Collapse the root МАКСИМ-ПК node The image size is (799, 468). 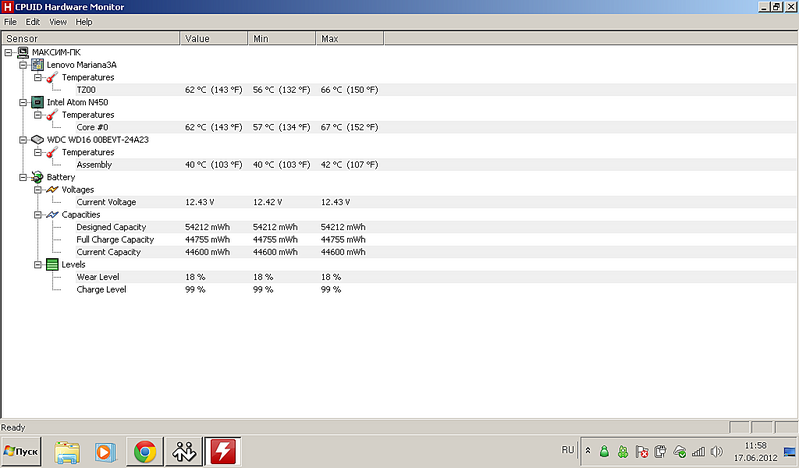(x=10, y=52)
